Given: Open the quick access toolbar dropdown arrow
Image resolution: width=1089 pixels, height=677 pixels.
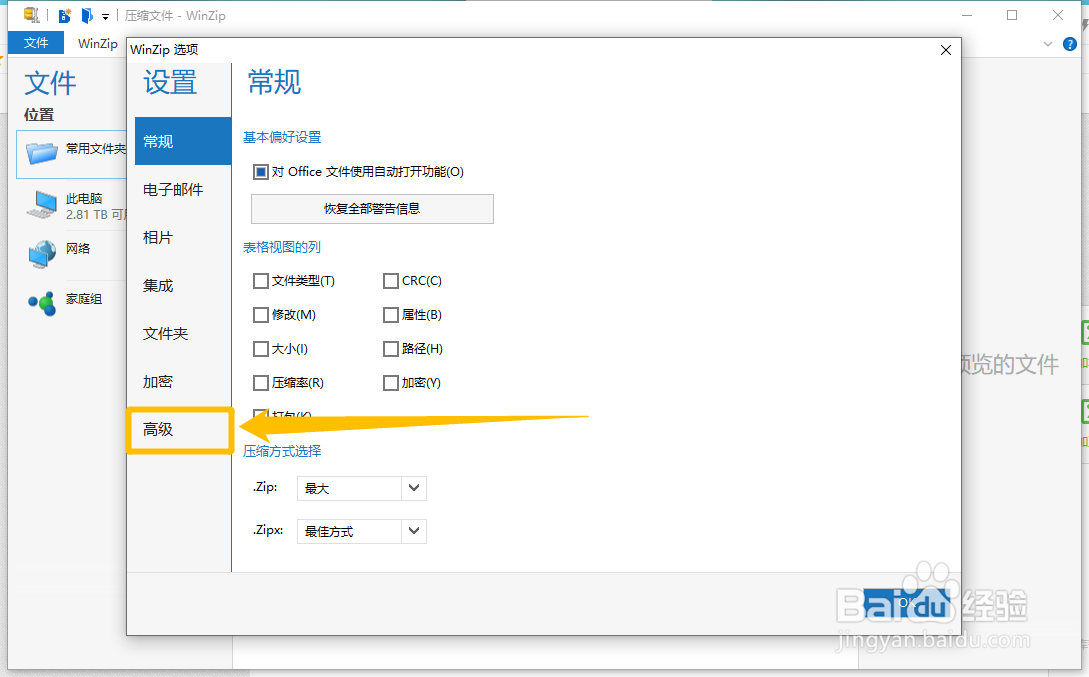Looking at the screenshot, I should pos(106,16).
